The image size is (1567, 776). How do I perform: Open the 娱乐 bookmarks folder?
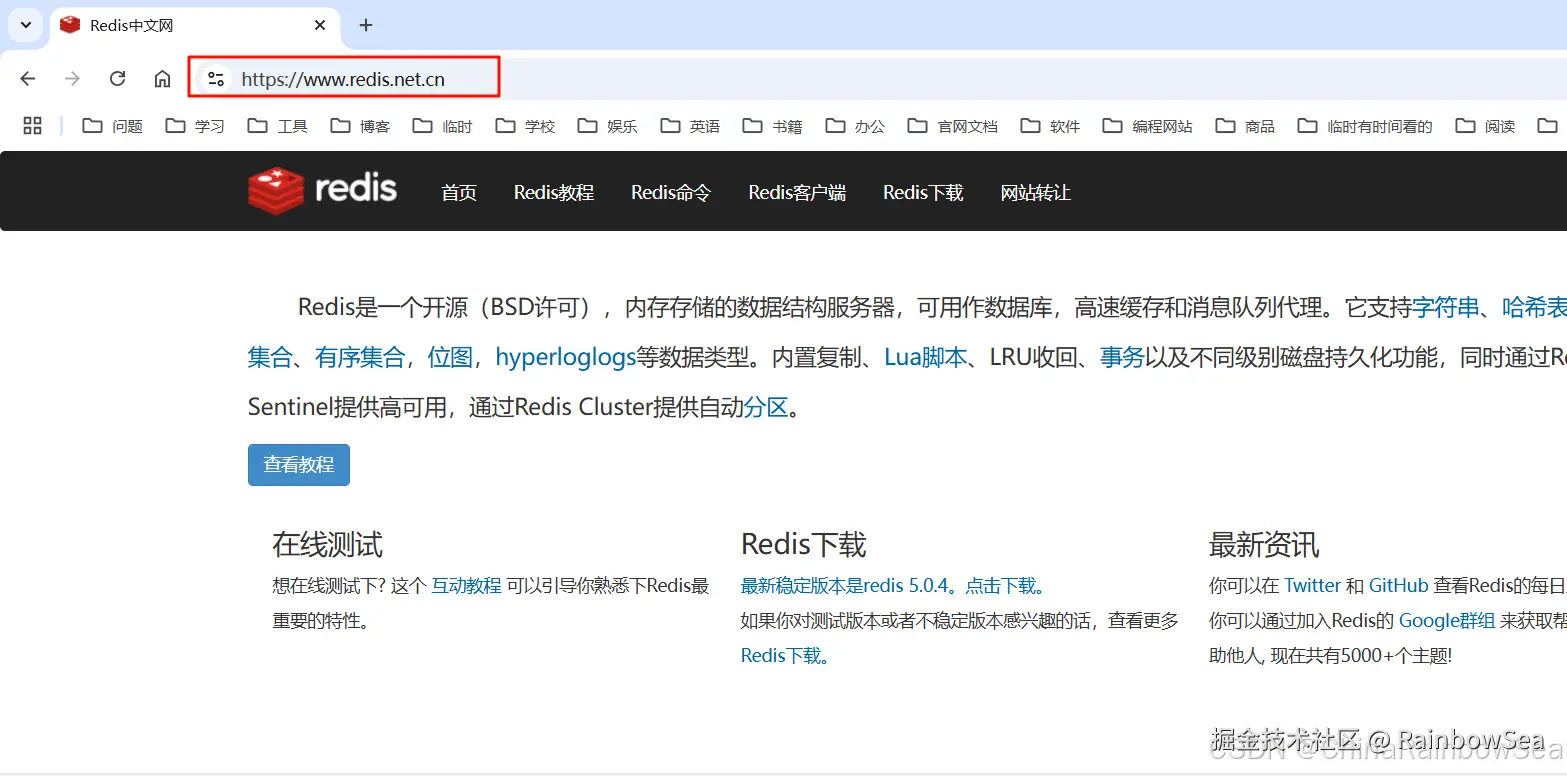pyautogui.click(x=608, y=126)
